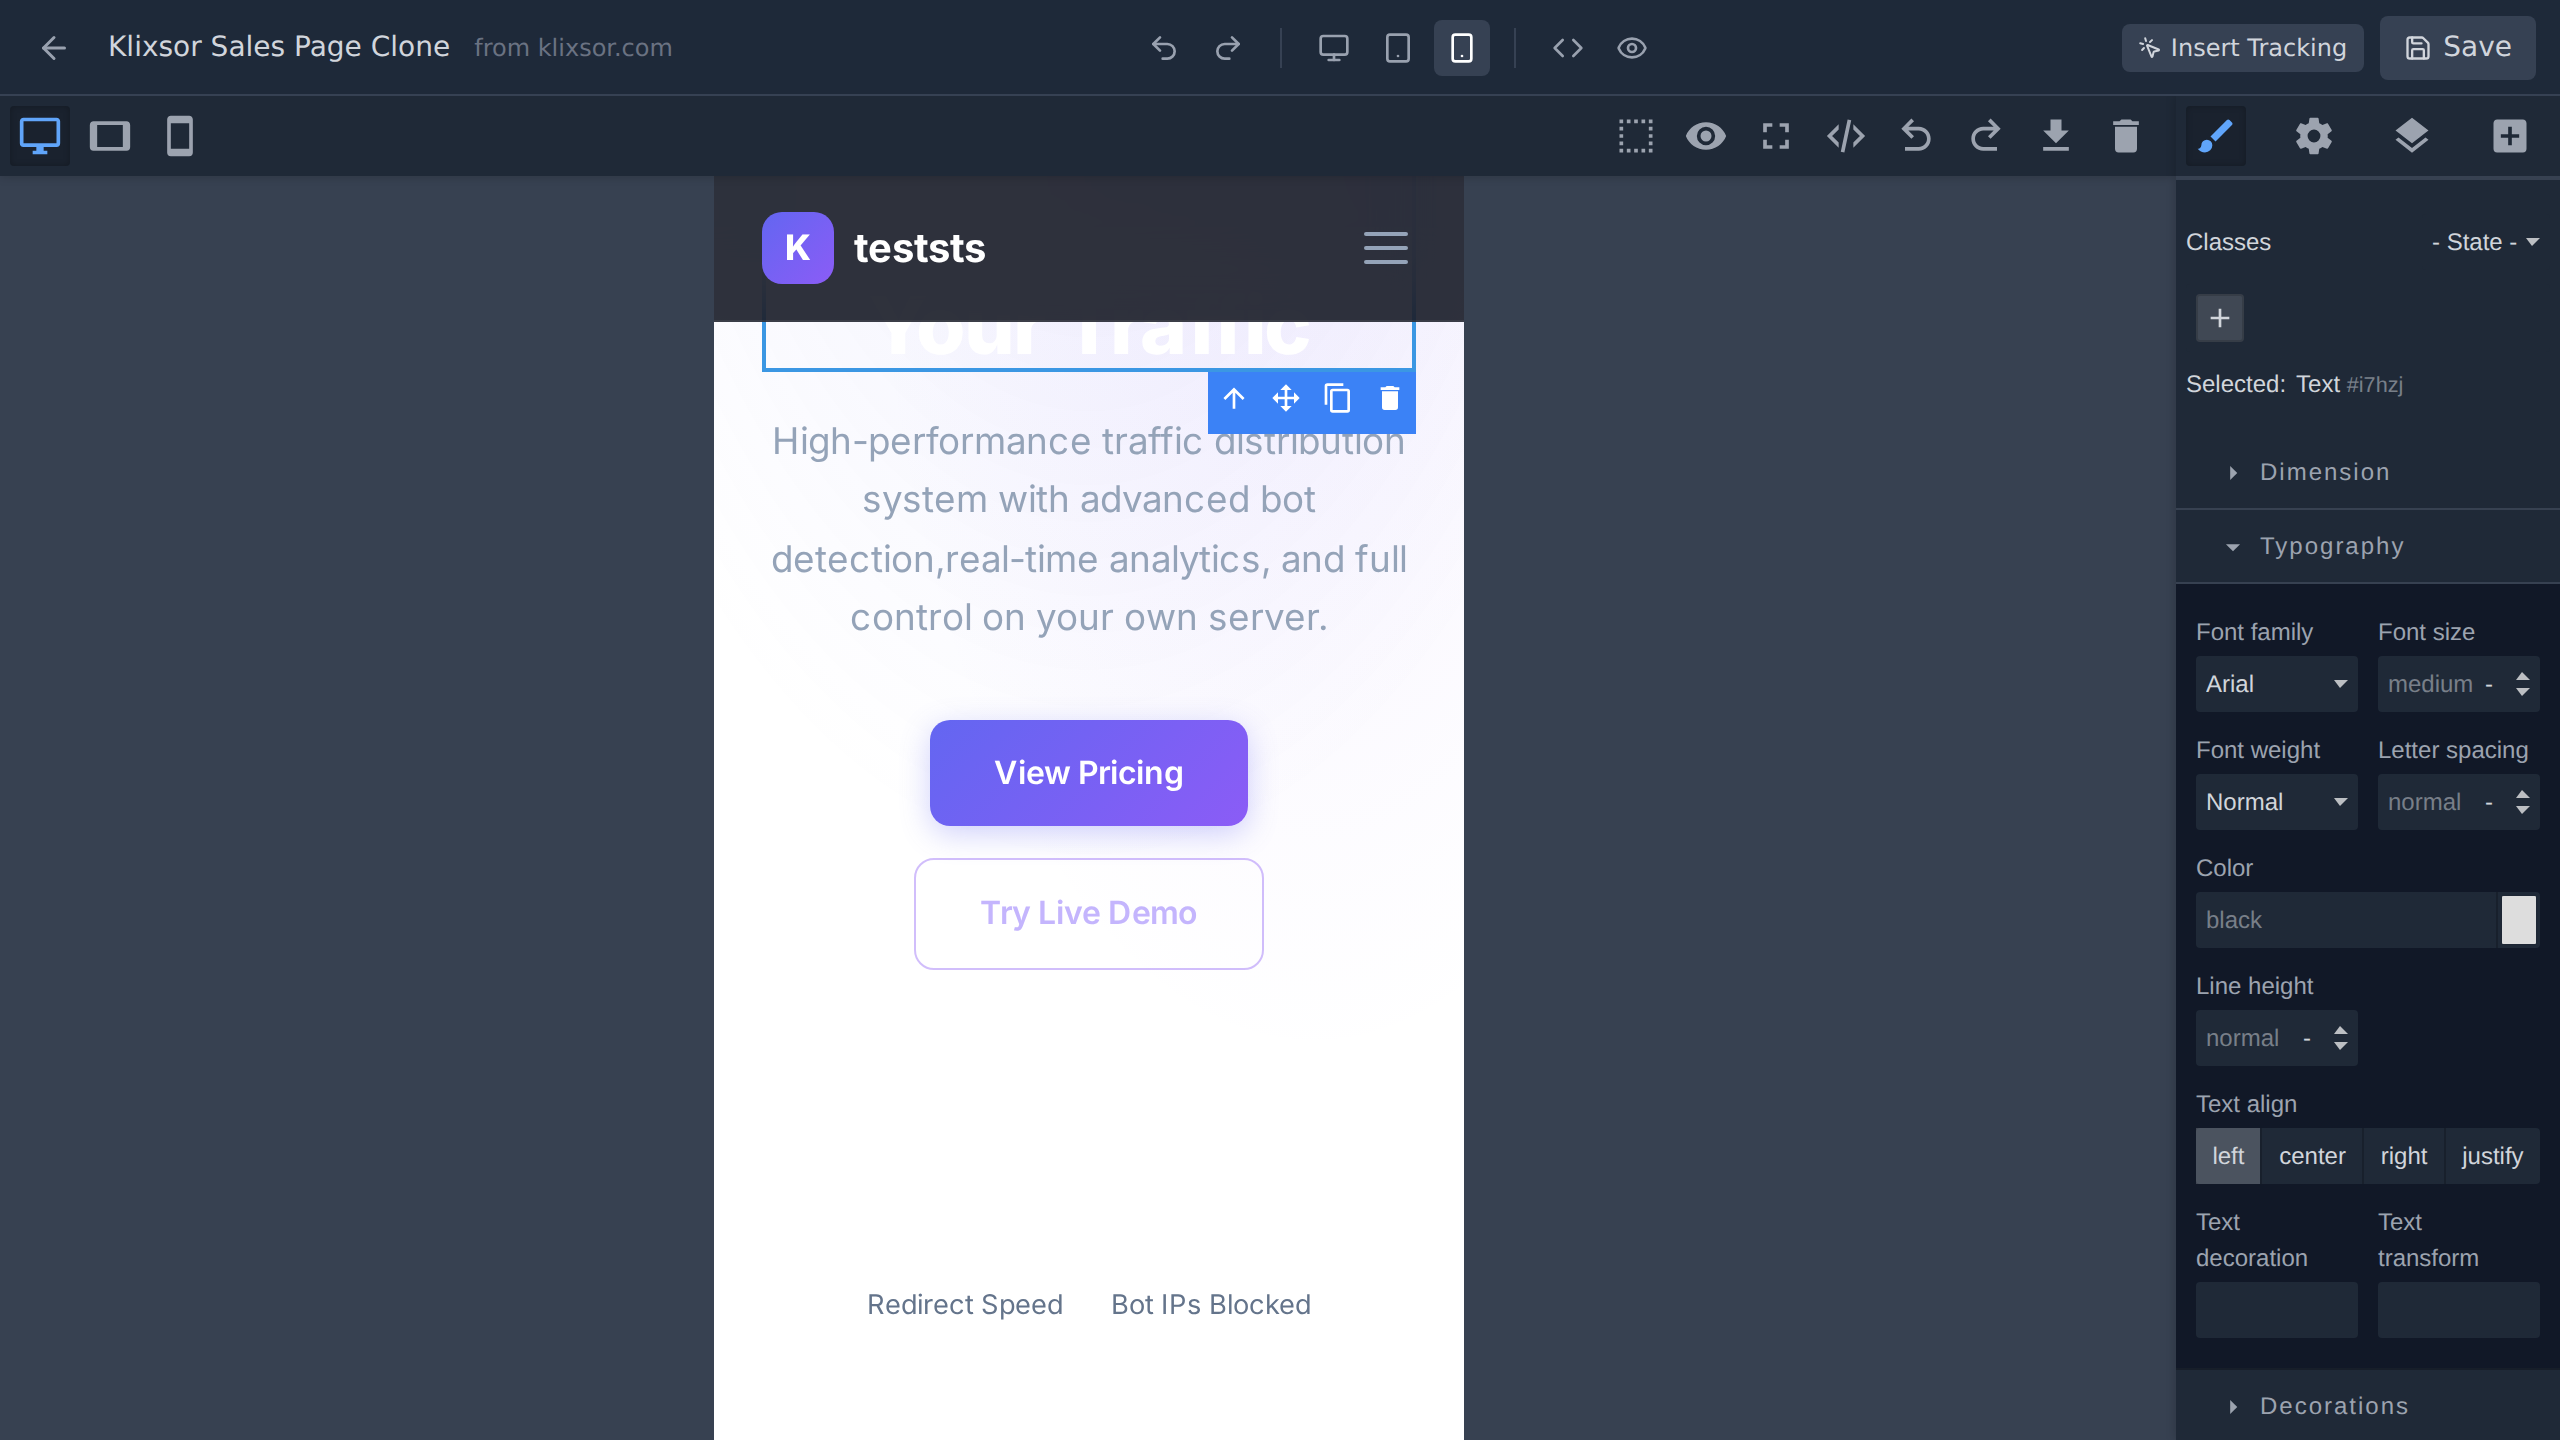Expand the Dimension section
The height and width of the screenshot is (1440, 2560).
tap(2323, 471)
